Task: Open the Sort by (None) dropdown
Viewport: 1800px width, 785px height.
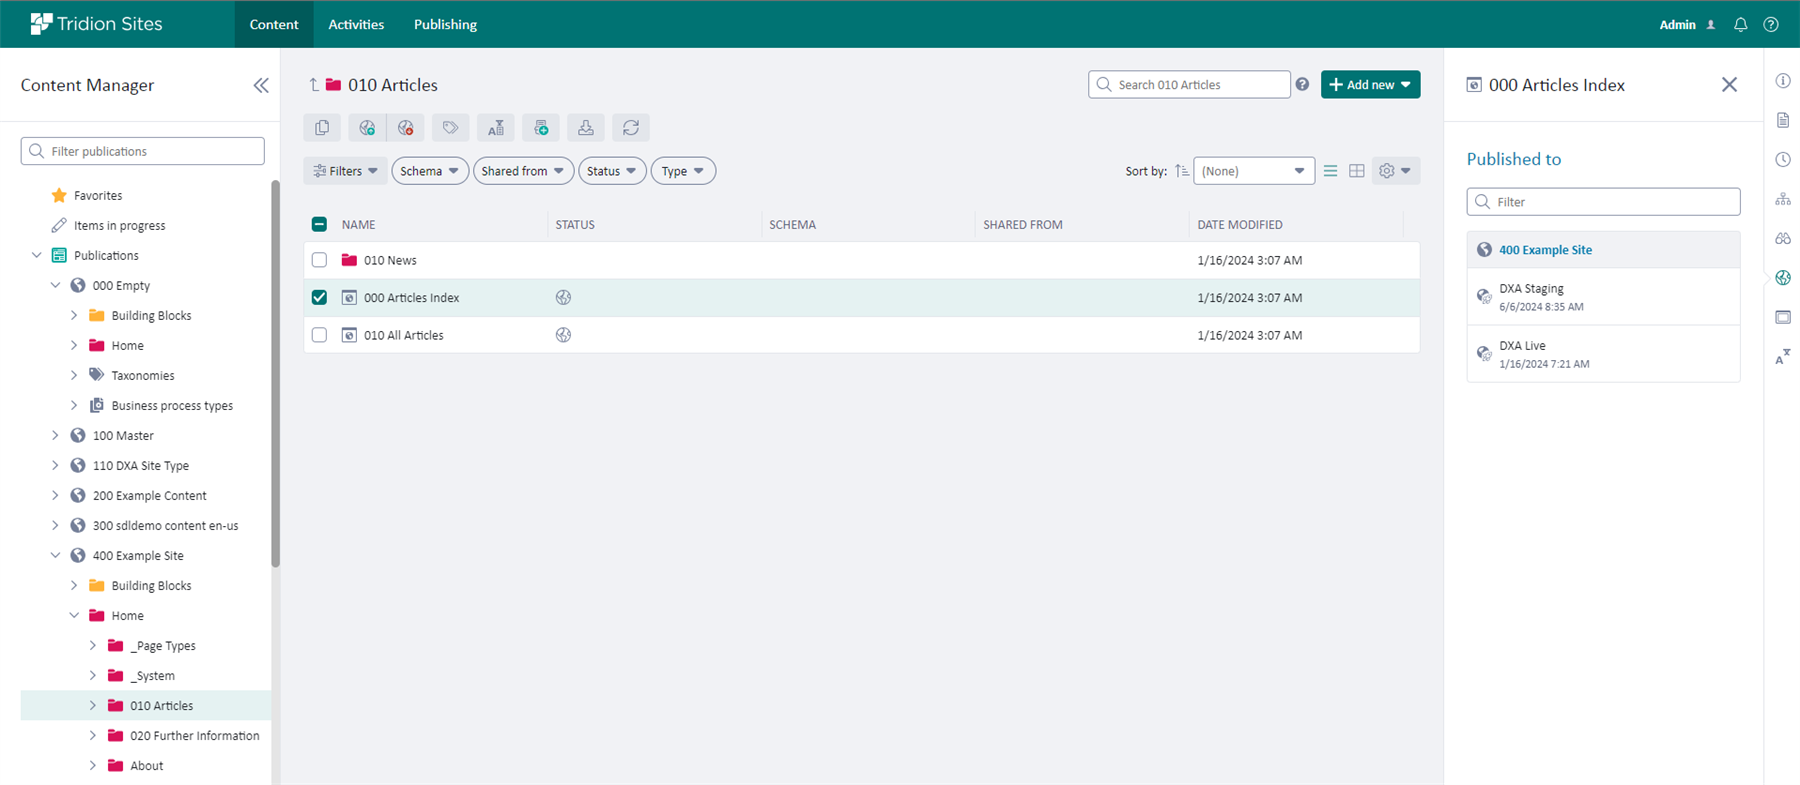Action: [1254, 171]
